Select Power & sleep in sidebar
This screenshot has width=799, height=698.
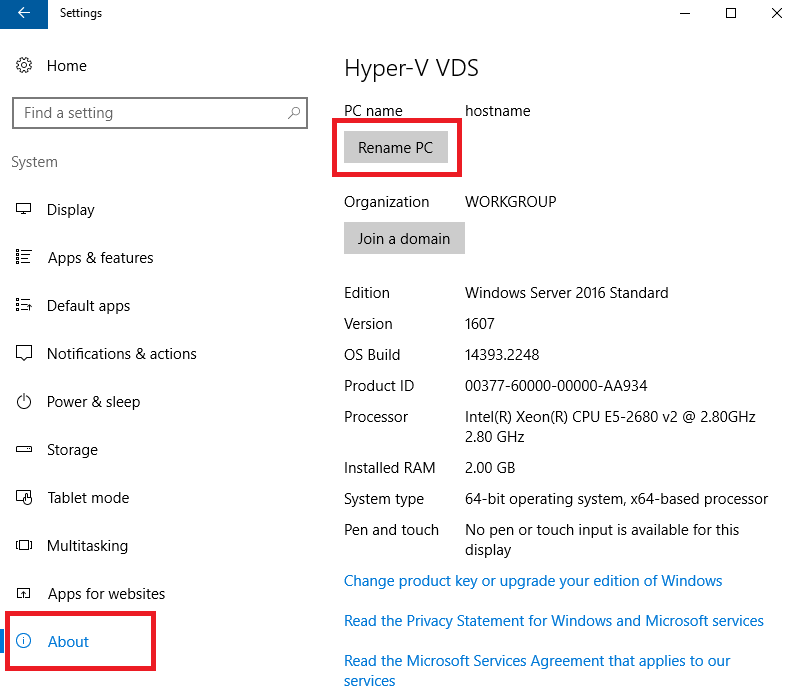(93, 401)
